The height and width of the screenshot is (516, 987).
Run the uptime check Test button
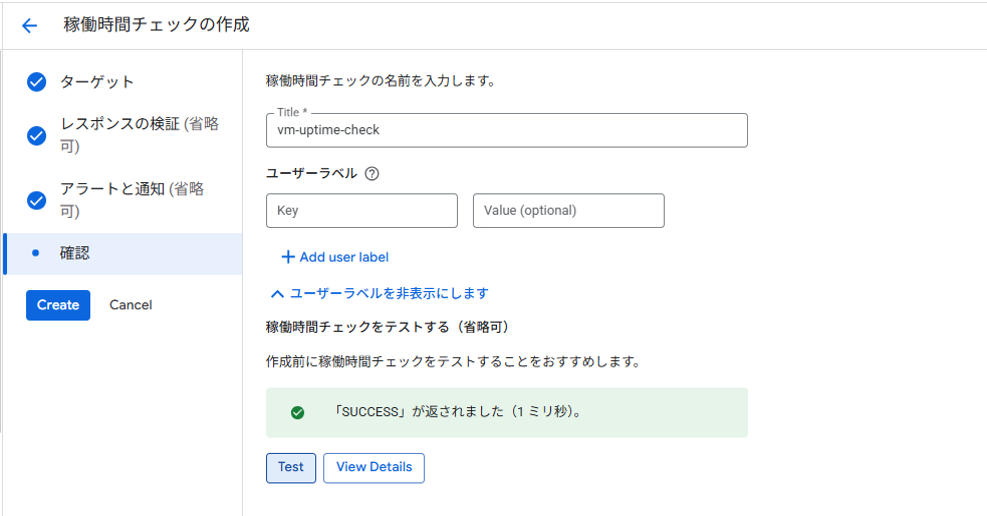point(291,468)
